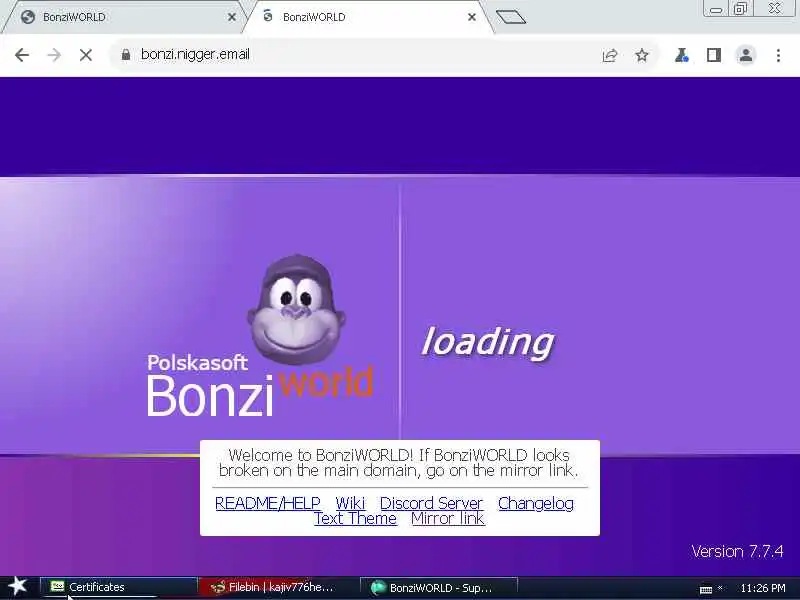
Task: Close the active BonziWORLD tab
Action: pyautogui.click(x=472, y=17)
